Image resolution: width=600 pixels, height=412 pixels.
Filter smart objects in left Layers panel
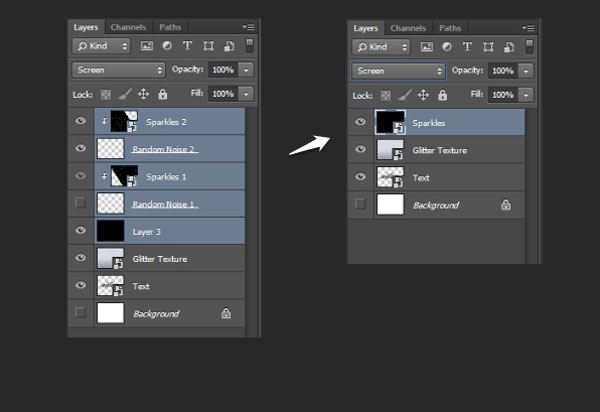[229, 46]
